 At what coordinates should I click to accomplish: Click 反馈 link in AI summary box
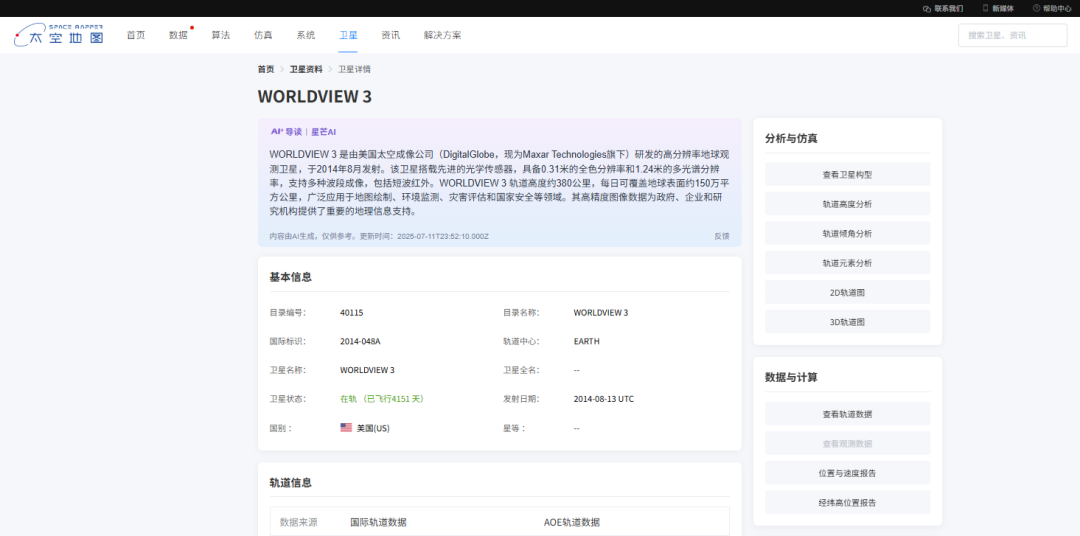click(721, 236)
